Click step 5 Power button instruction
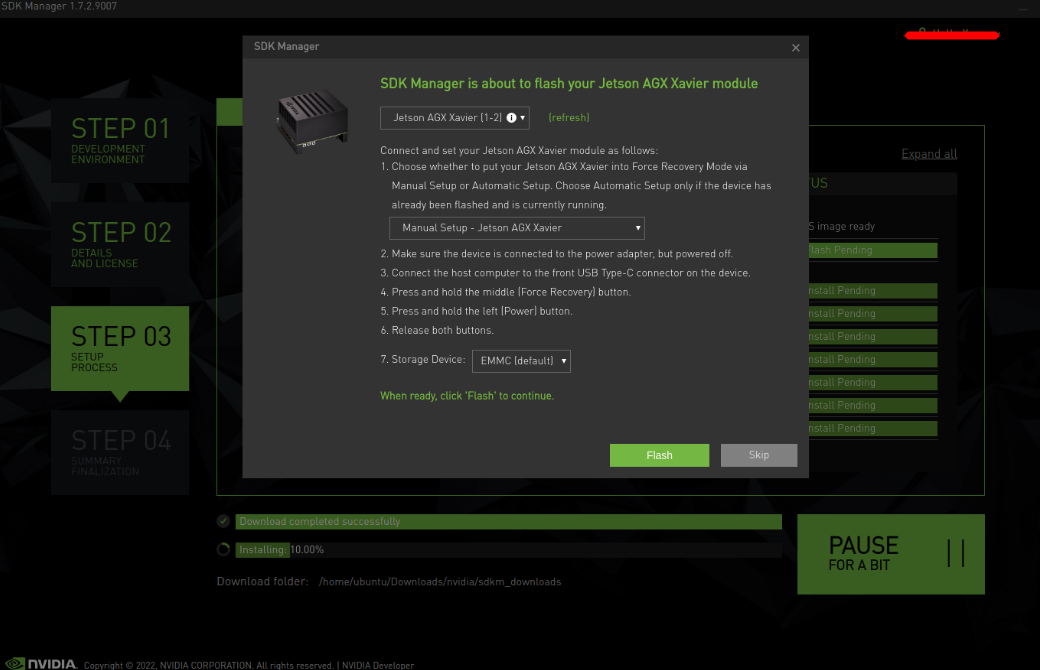Image resolution: width=1040 pixels, height=670 pixels. click(x=476, y=311)
